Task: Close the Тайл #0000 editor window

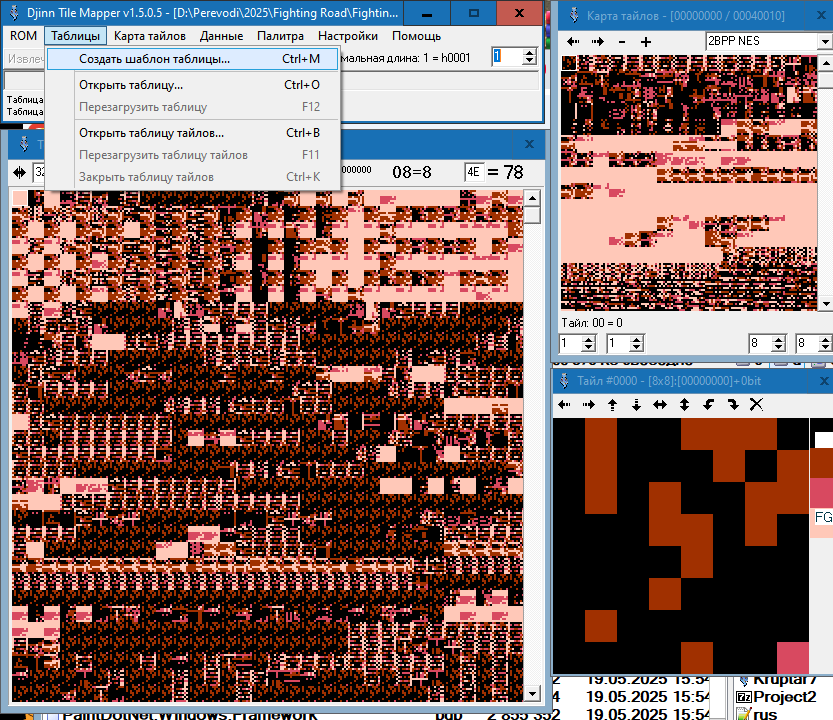Action: 824,380
